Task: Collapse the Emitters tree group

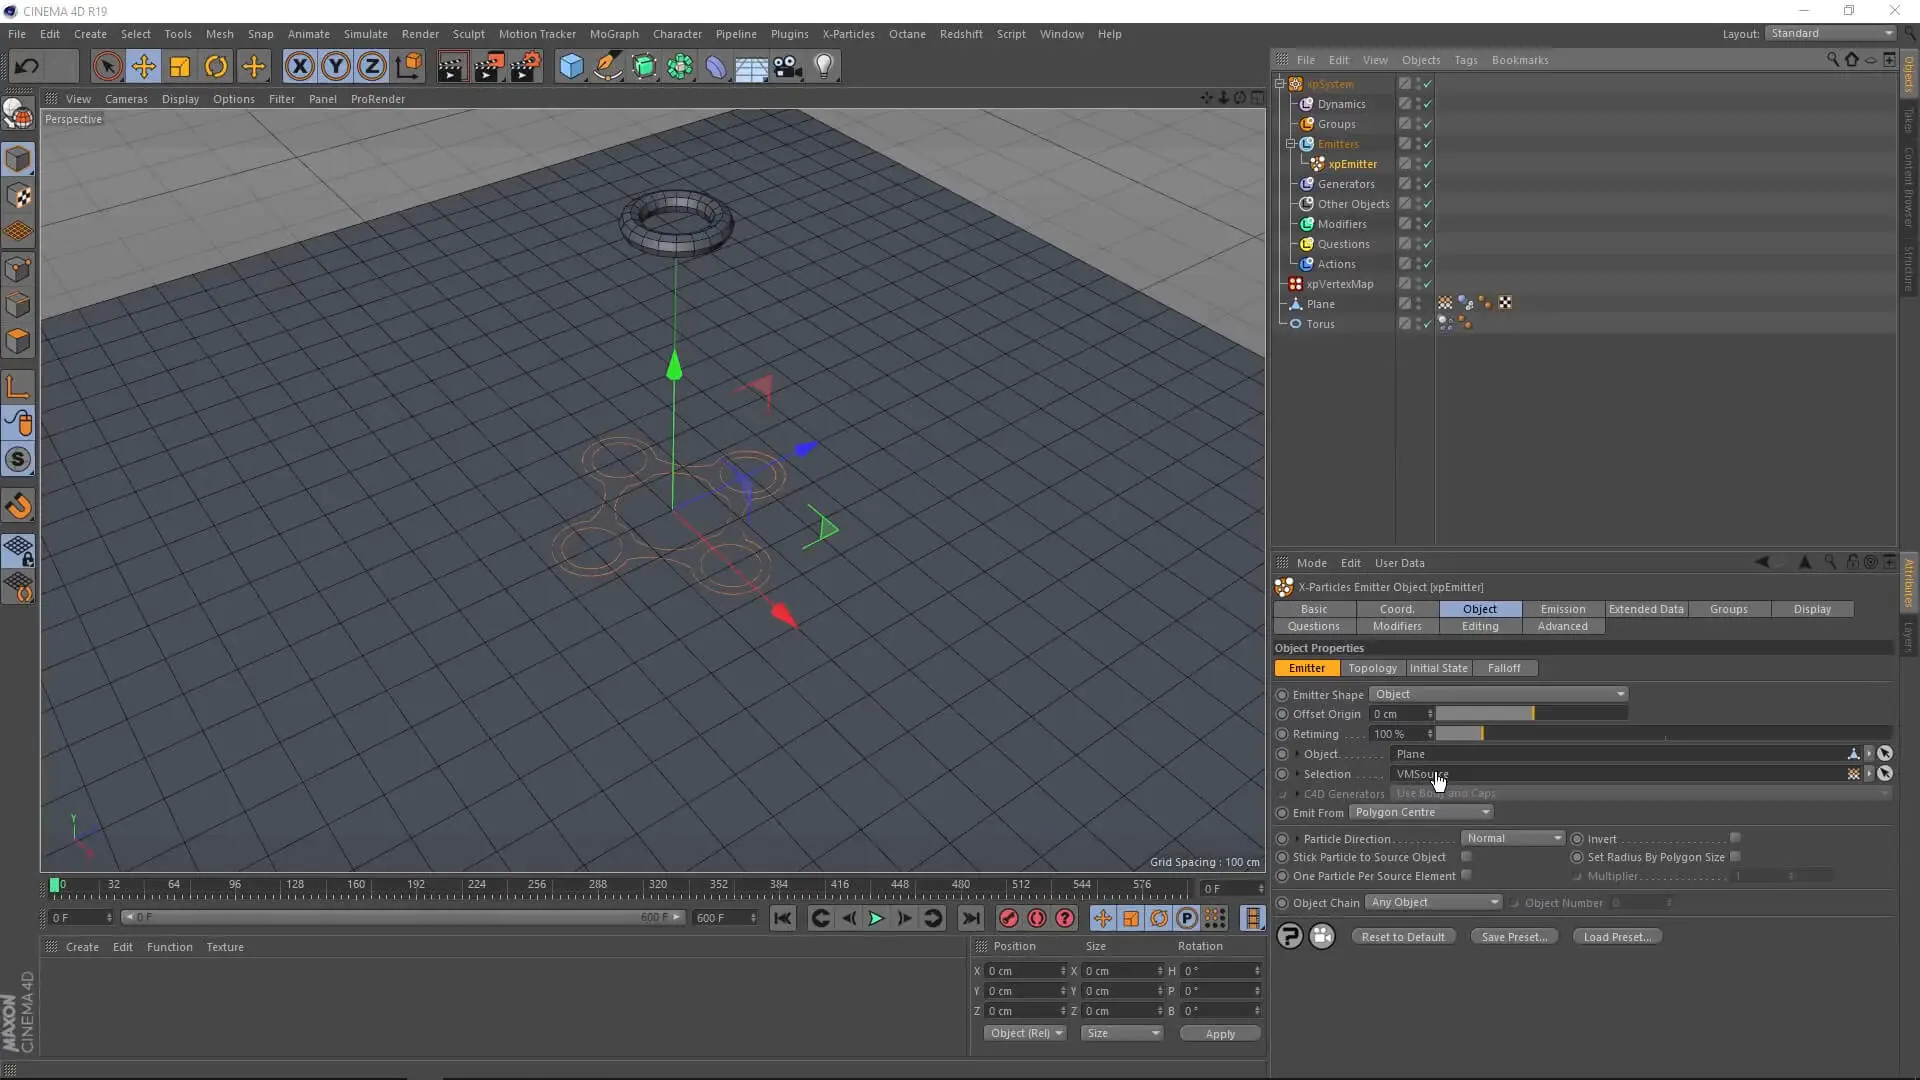Action: pos(1291,144)
